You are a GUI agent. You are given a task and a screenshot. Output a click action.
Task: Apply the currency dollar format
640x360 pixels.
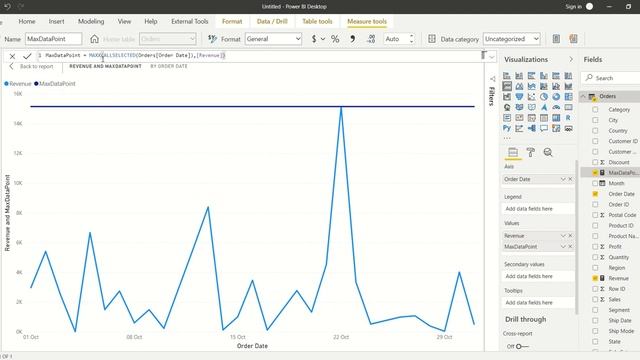(314, 39)
